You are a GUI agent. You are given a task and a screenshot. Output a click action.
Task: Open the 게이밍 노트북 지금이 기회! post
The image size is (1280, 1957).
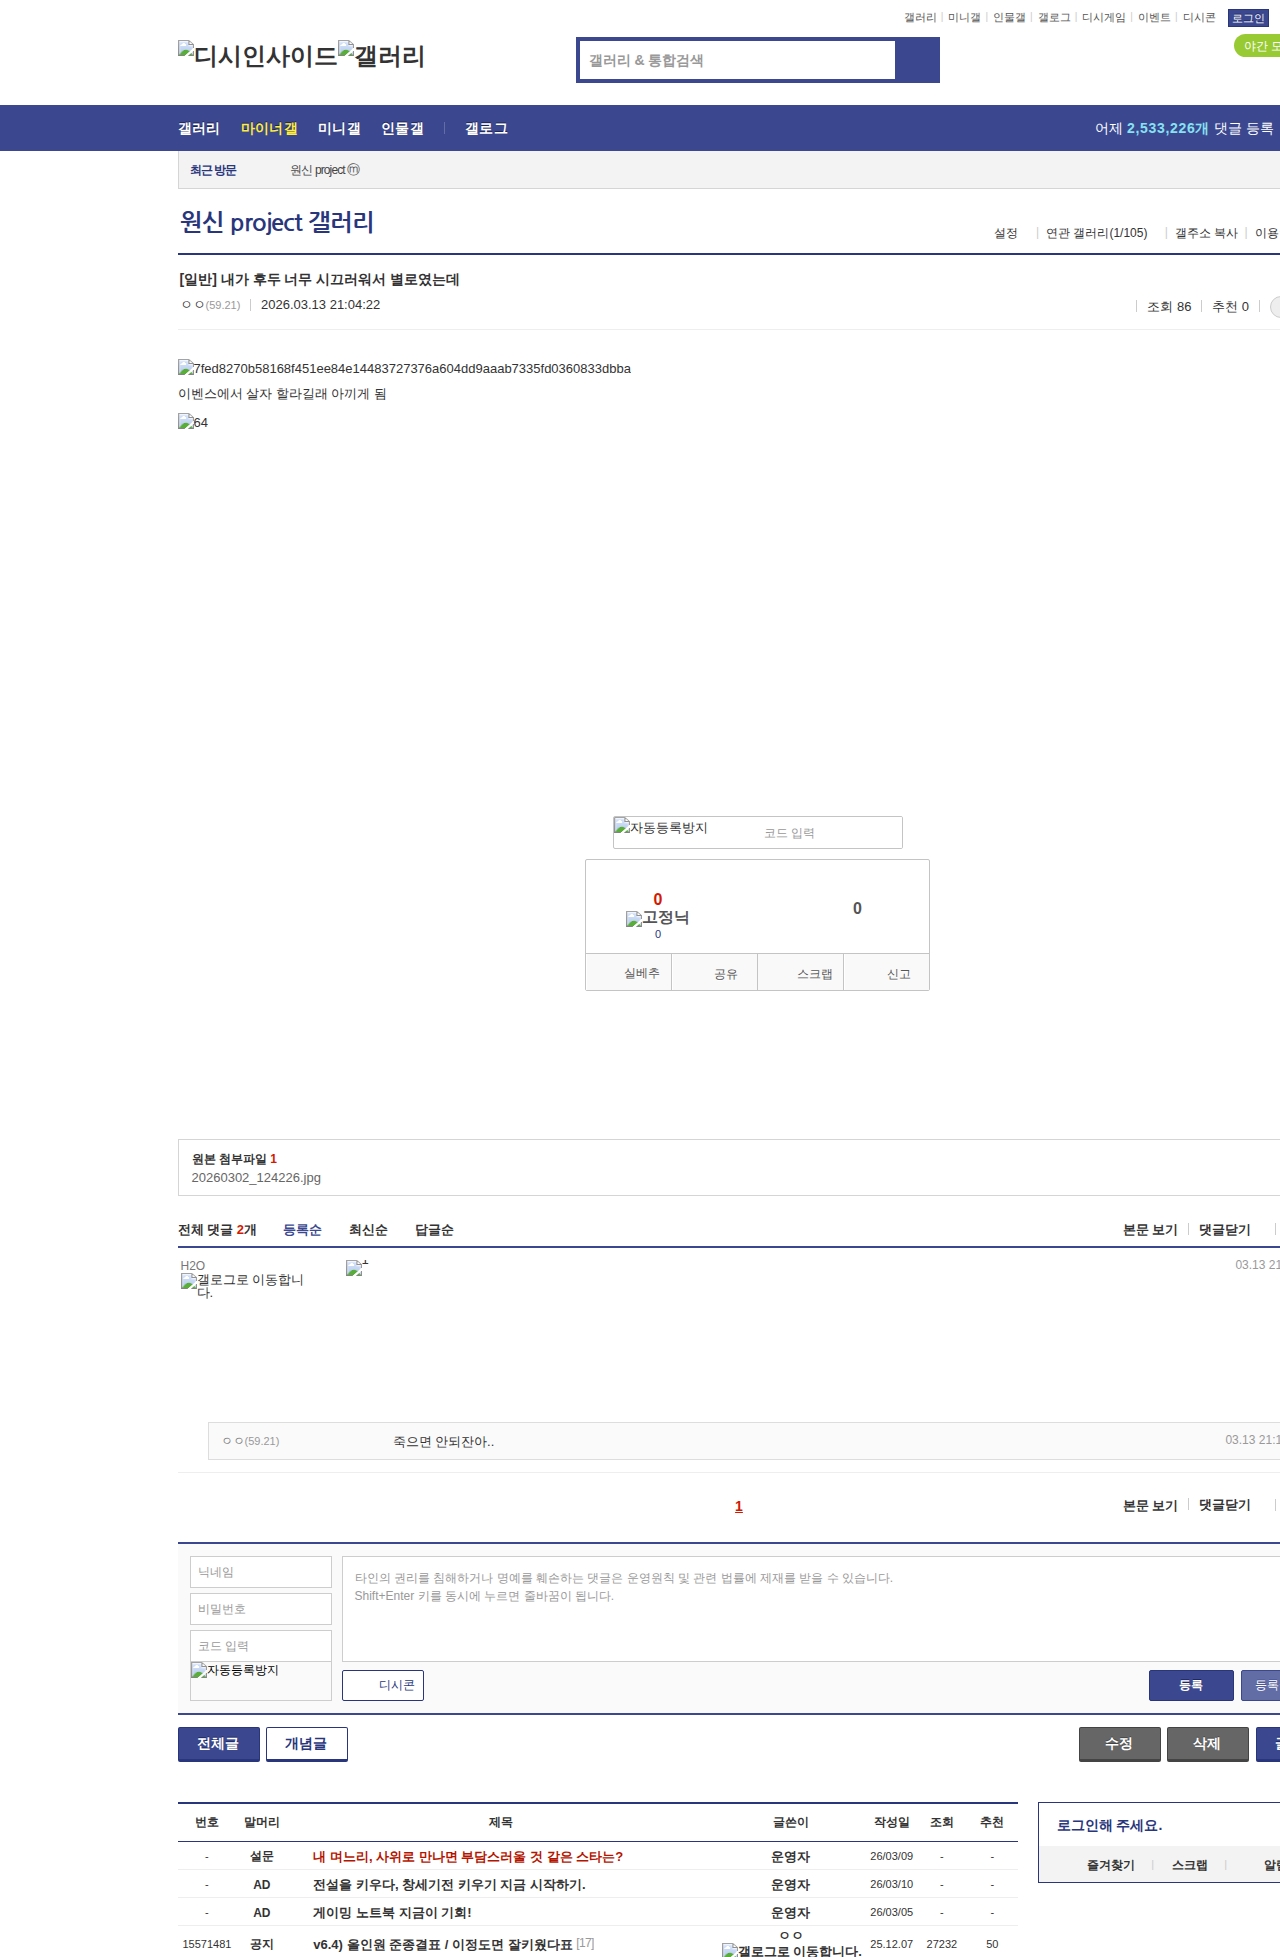tap(392, 1912)
